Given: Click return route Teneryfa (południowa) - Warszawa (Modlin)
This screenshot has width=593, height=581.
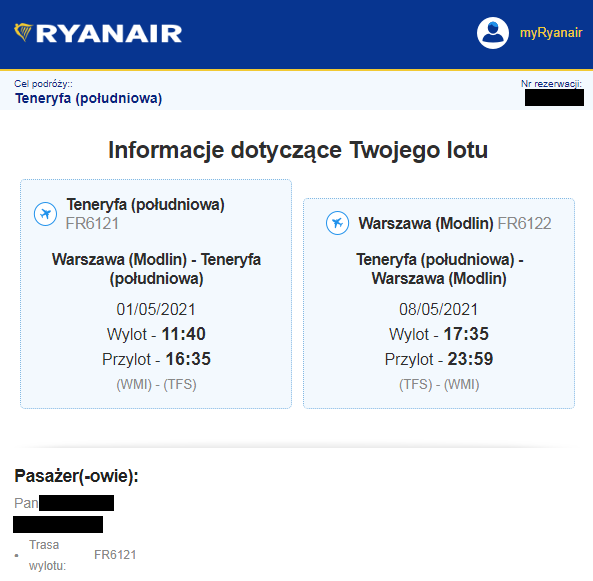Looking at the screenshot, I should coord(439,269).
